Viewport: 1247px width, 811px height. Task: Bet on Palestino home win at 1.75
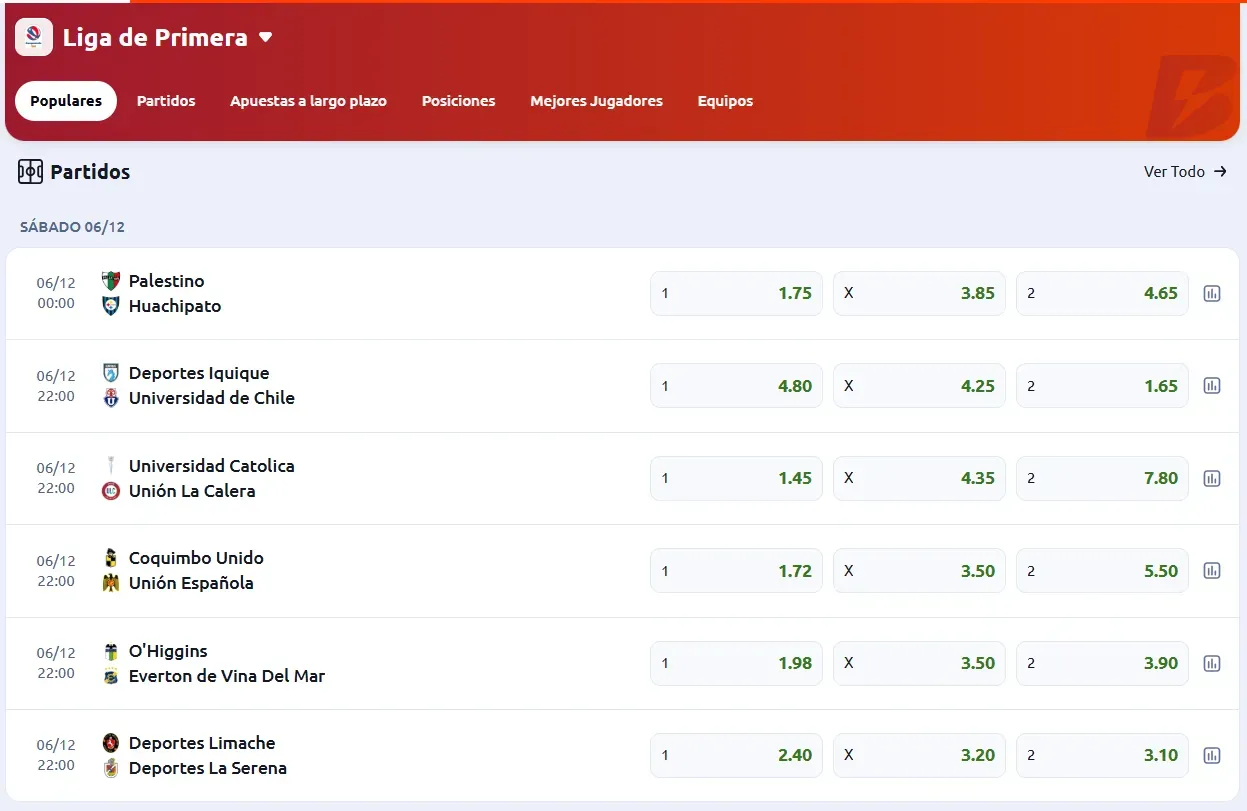(736, 294)
